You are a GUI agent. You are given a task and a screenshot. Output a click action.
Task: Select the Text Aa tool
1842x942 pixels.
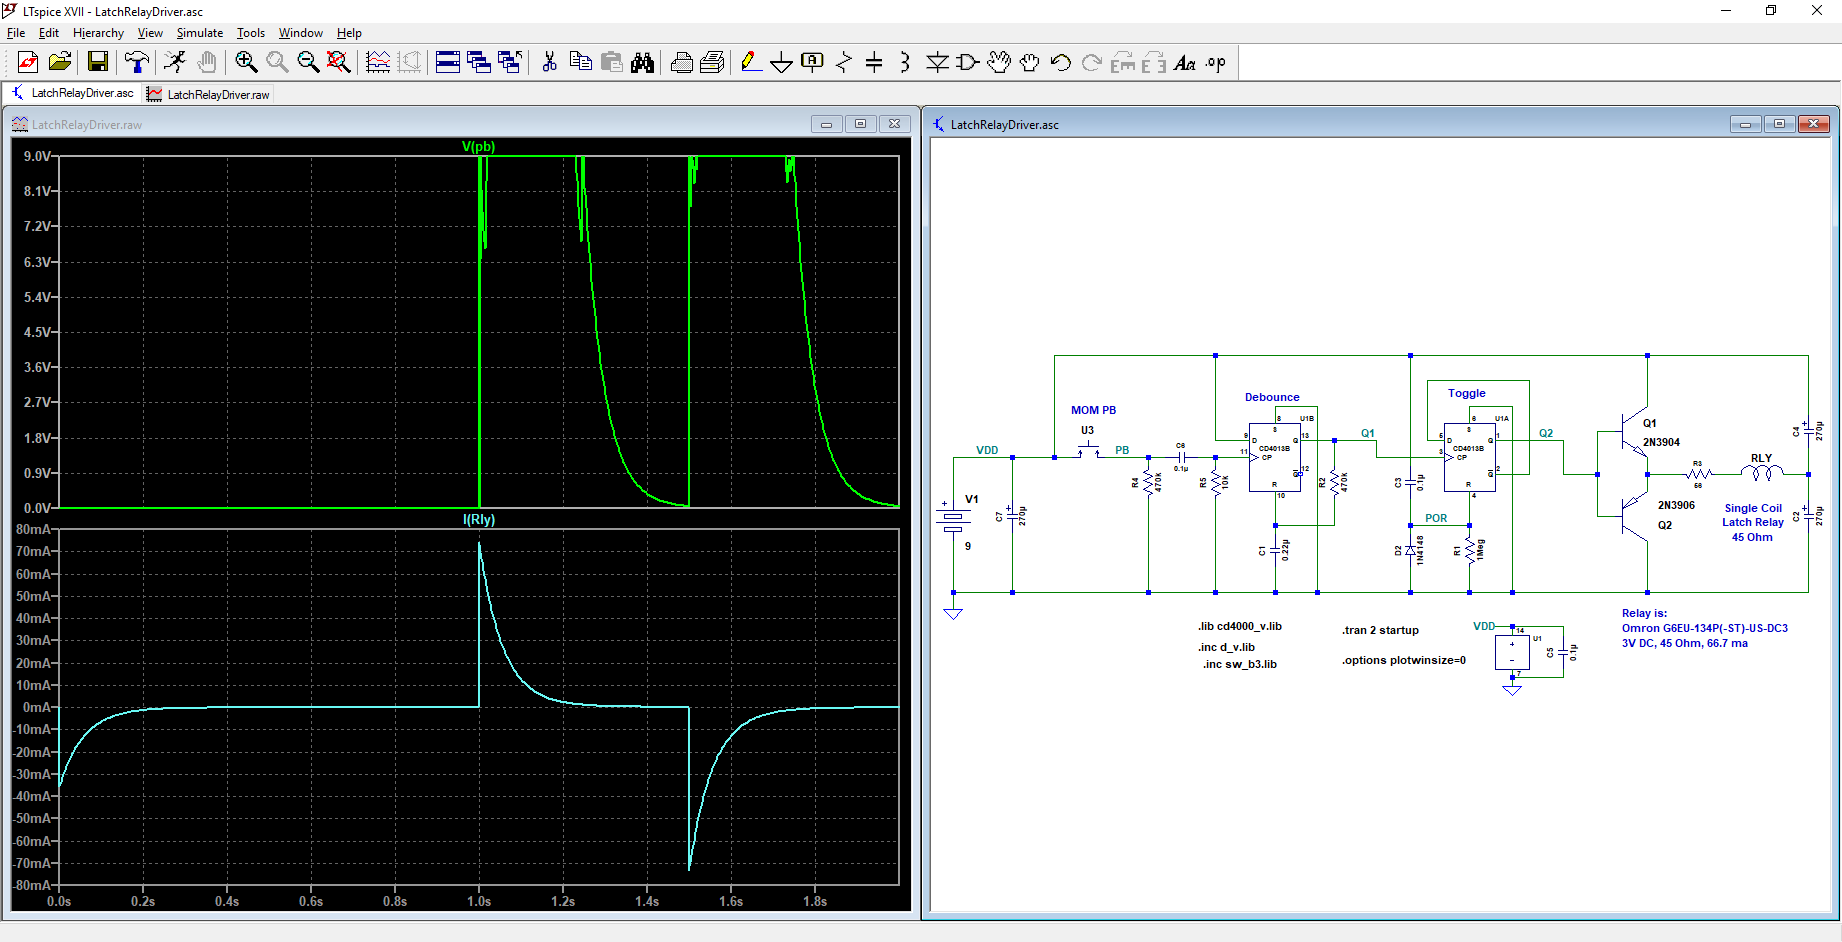[1185, 63]
